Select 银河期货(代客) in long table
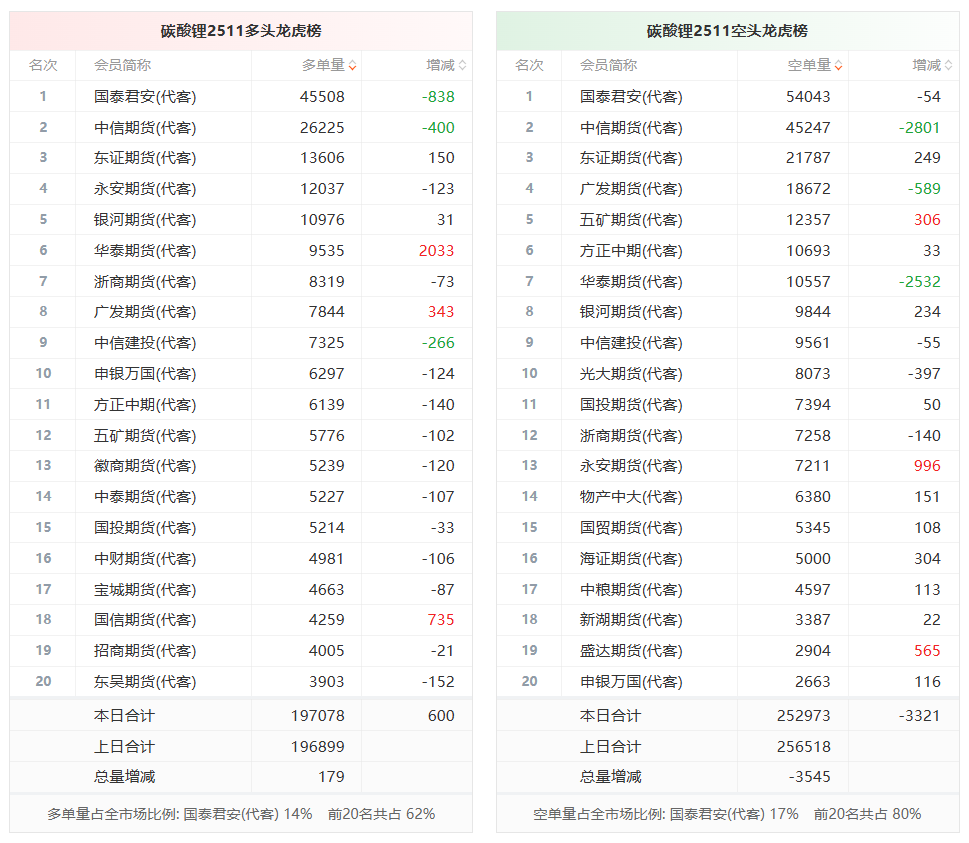The height and width of the screenshot is (843, 969). (x=145, y=219)
